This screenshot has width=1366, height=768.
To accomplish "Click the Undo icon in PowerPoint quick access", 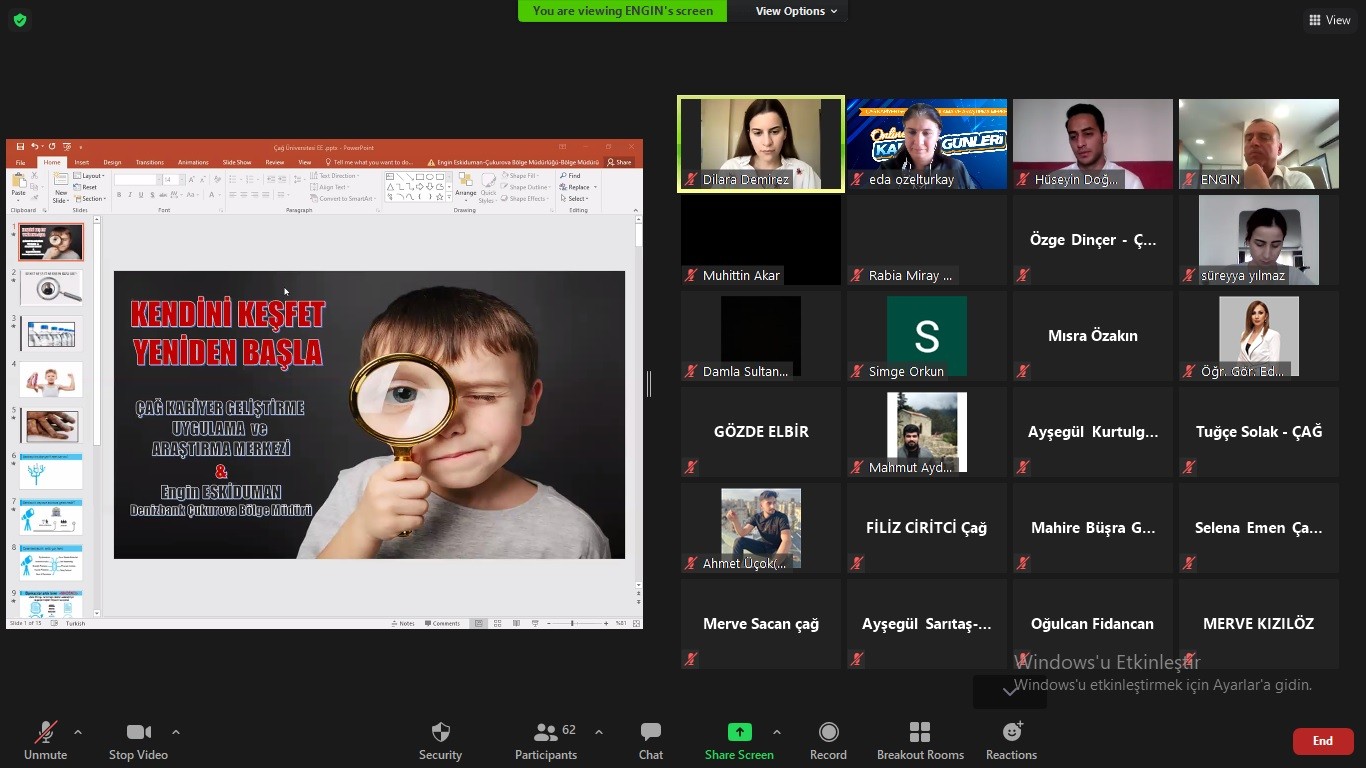I will click(35, 147).
